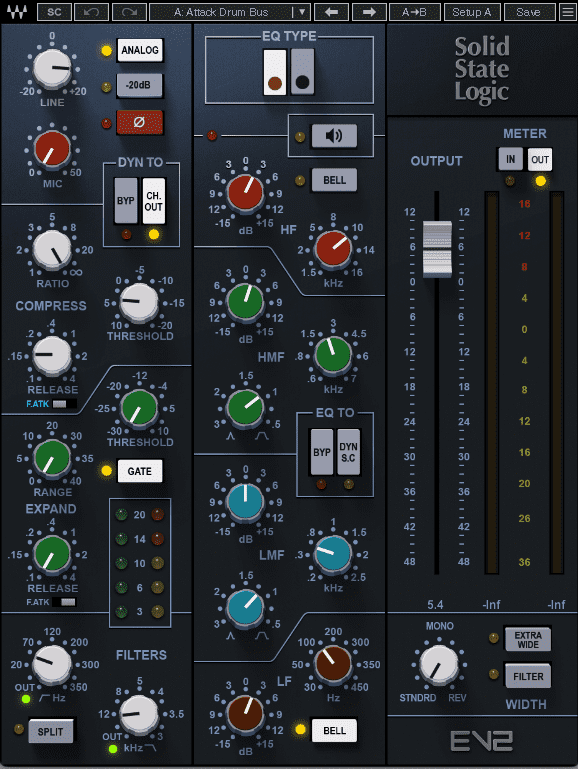Click the A→B copy button
Viewport: 578px width, 769px height.
tap(415, 12)
